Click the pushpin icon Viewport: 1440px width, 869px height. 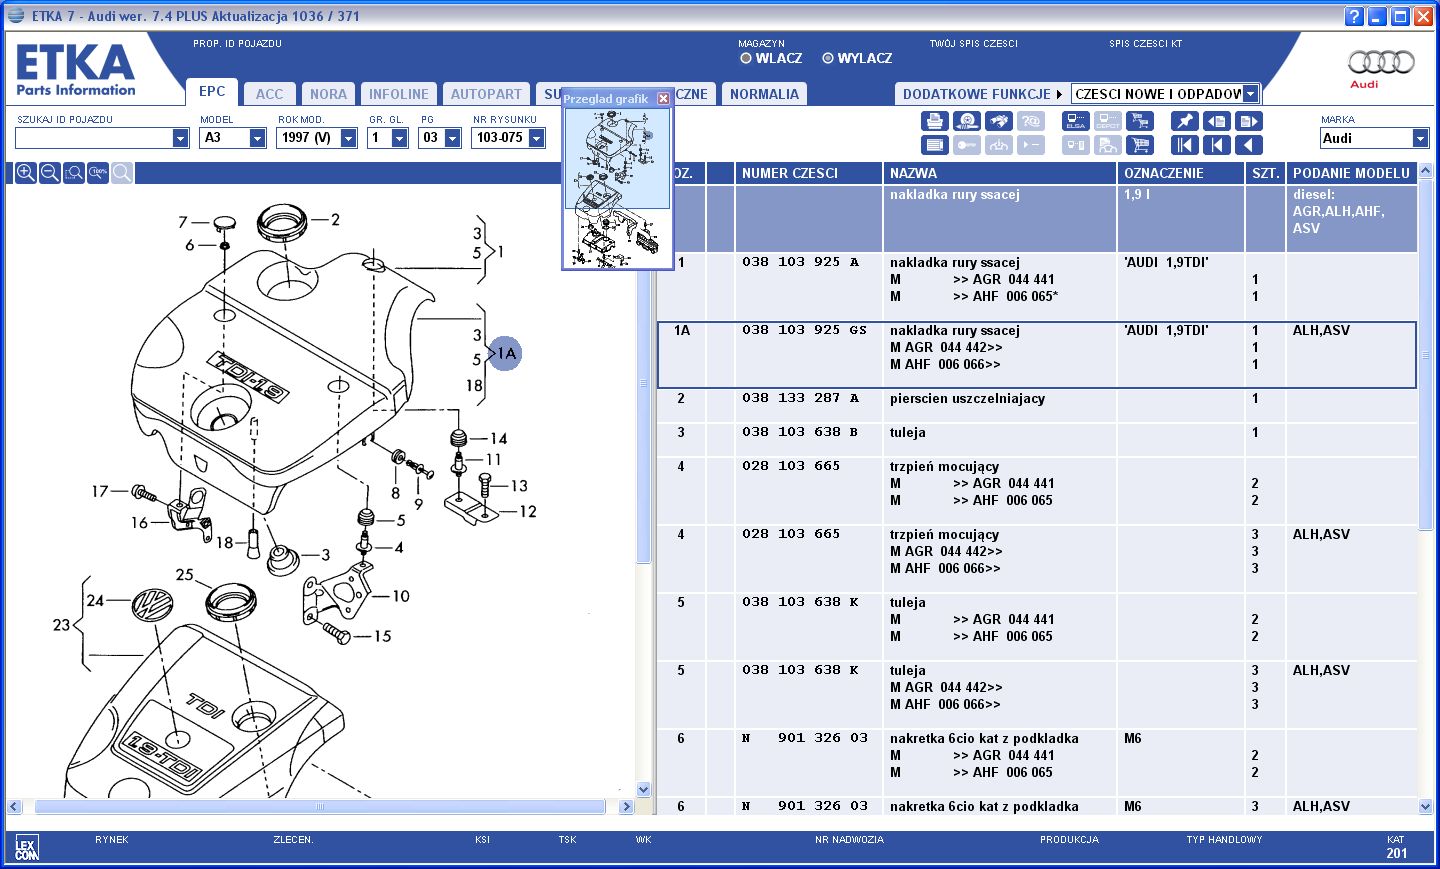1184,121
